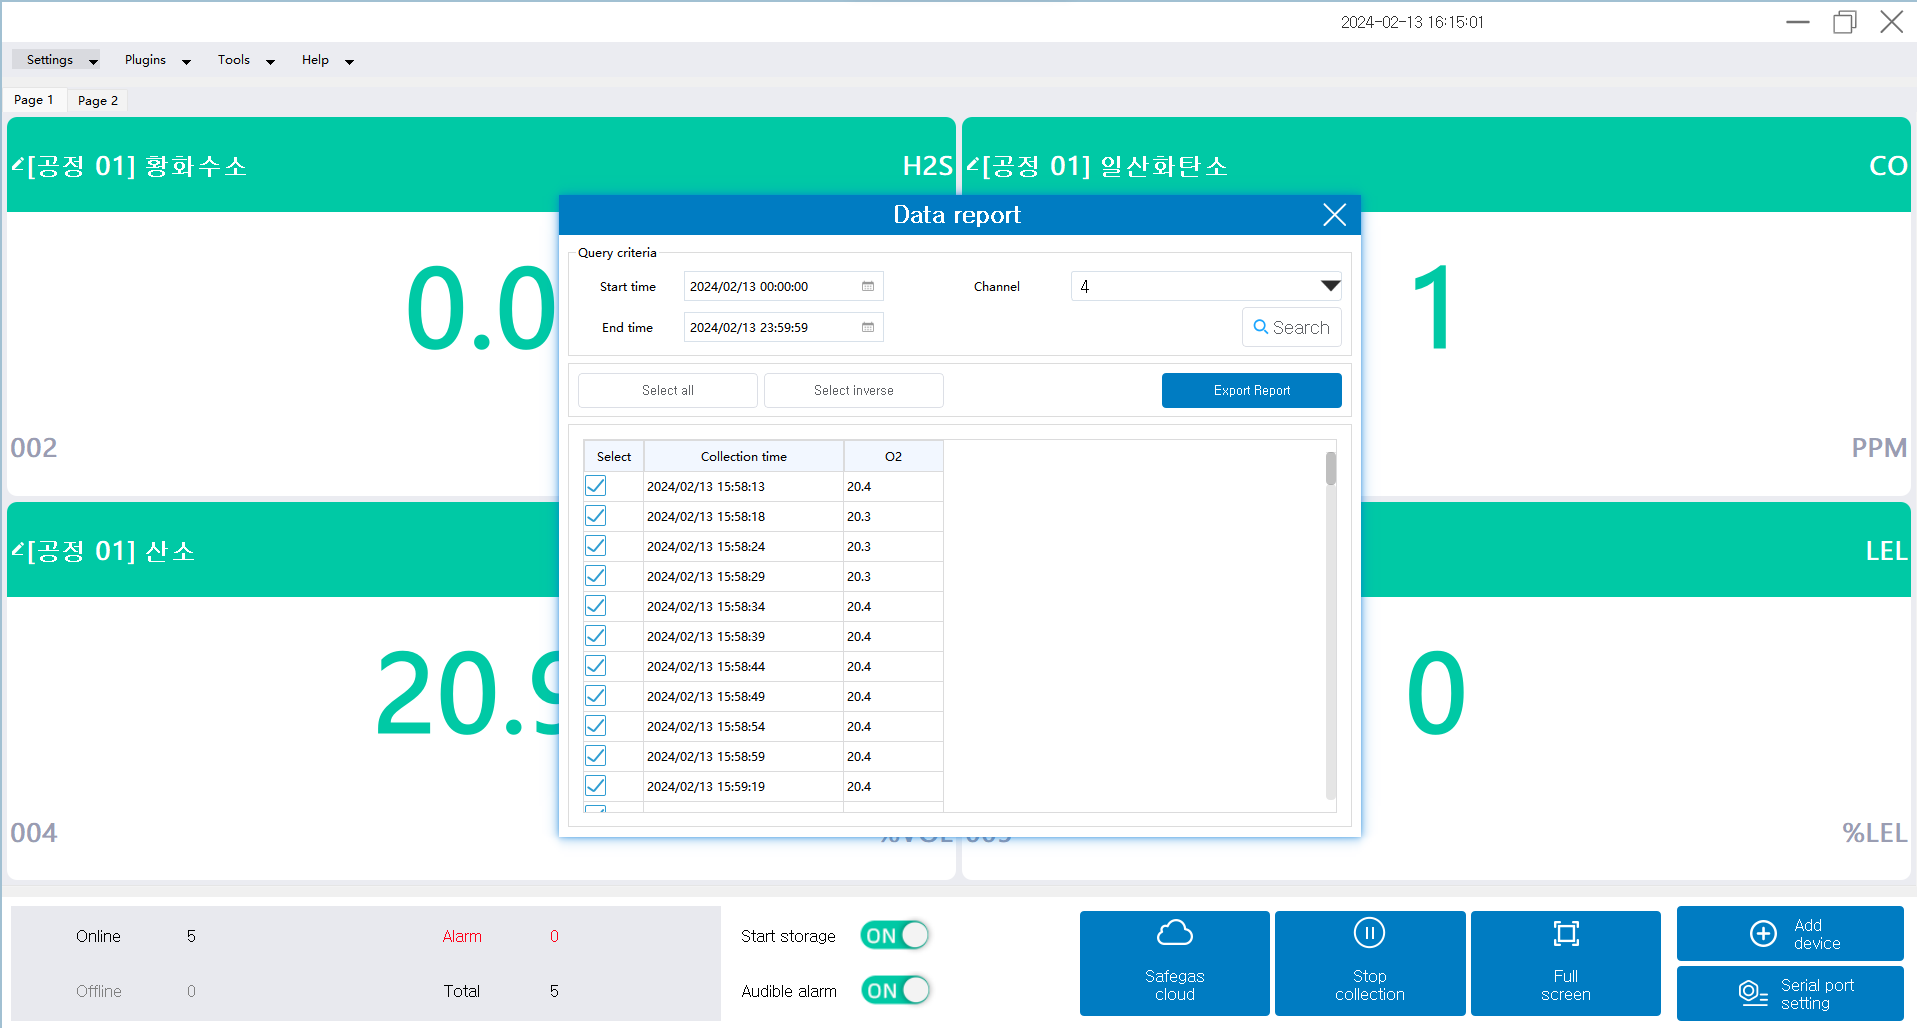This screenshot has width=1917, height=1028.
Task: Click the Export Report button
Action: pyautogui.click(x=1251, y=391)
